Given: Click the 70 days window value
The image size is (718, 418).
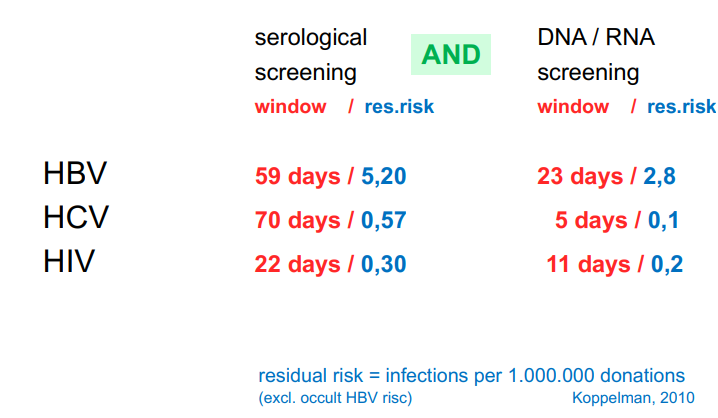Looking at the screenshot, I should click(297, 221).
